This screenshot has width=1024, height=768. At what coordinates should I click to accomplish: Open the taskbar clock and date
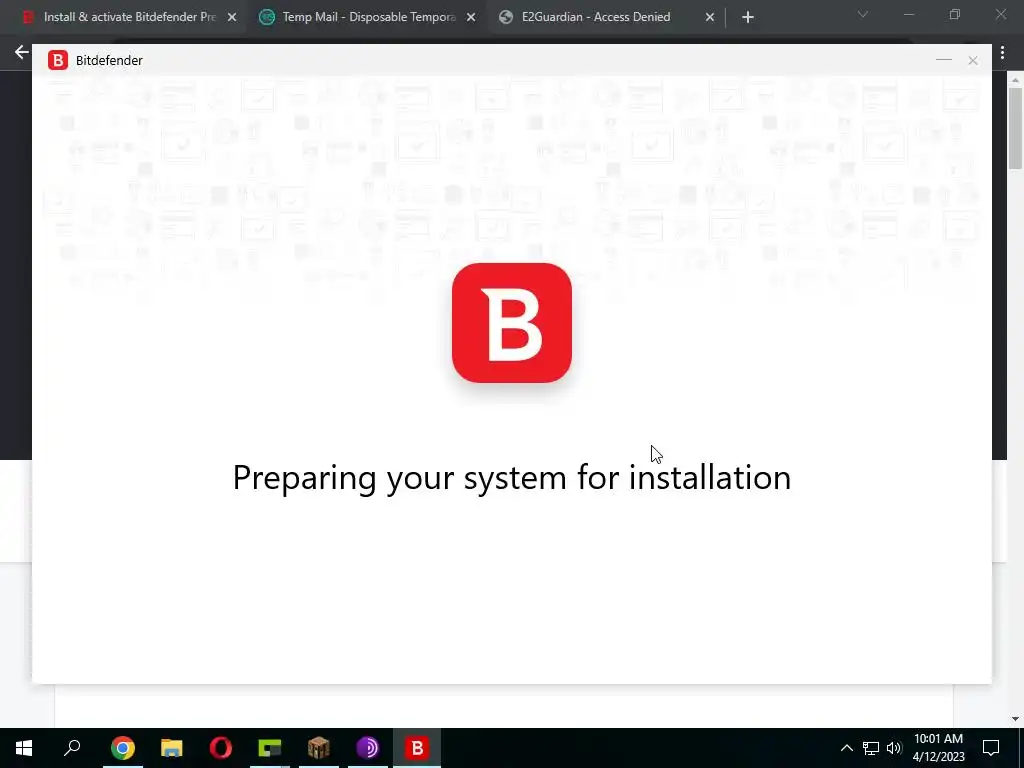pos(938,748)
